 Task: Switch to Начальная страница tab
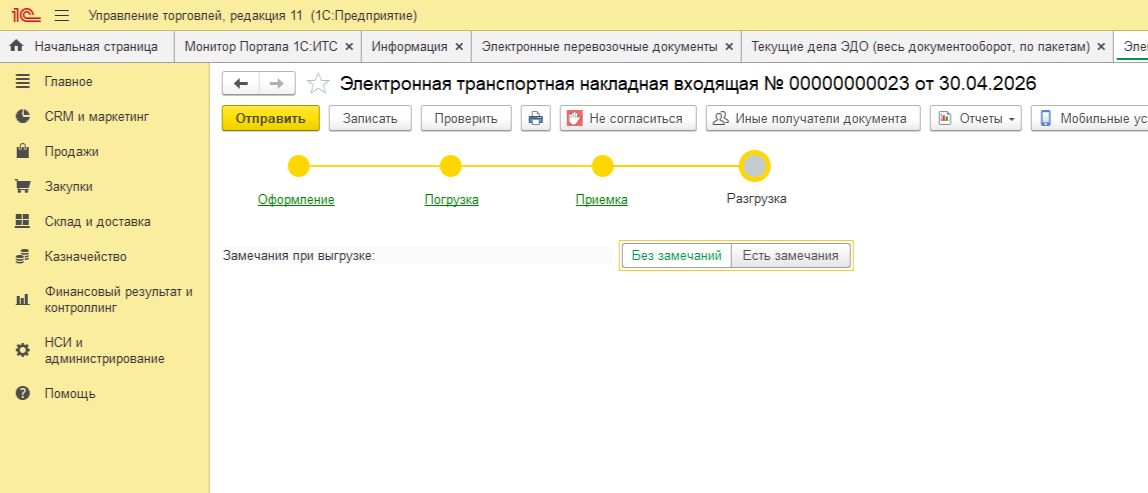tap(95, 47)
